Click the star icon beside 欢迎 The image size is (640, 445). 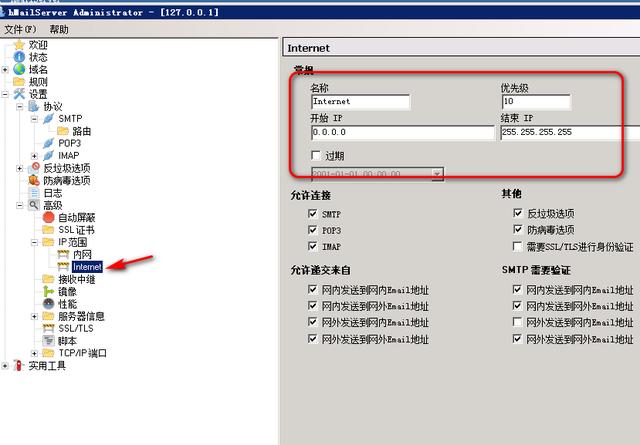(x=19, y=44)
